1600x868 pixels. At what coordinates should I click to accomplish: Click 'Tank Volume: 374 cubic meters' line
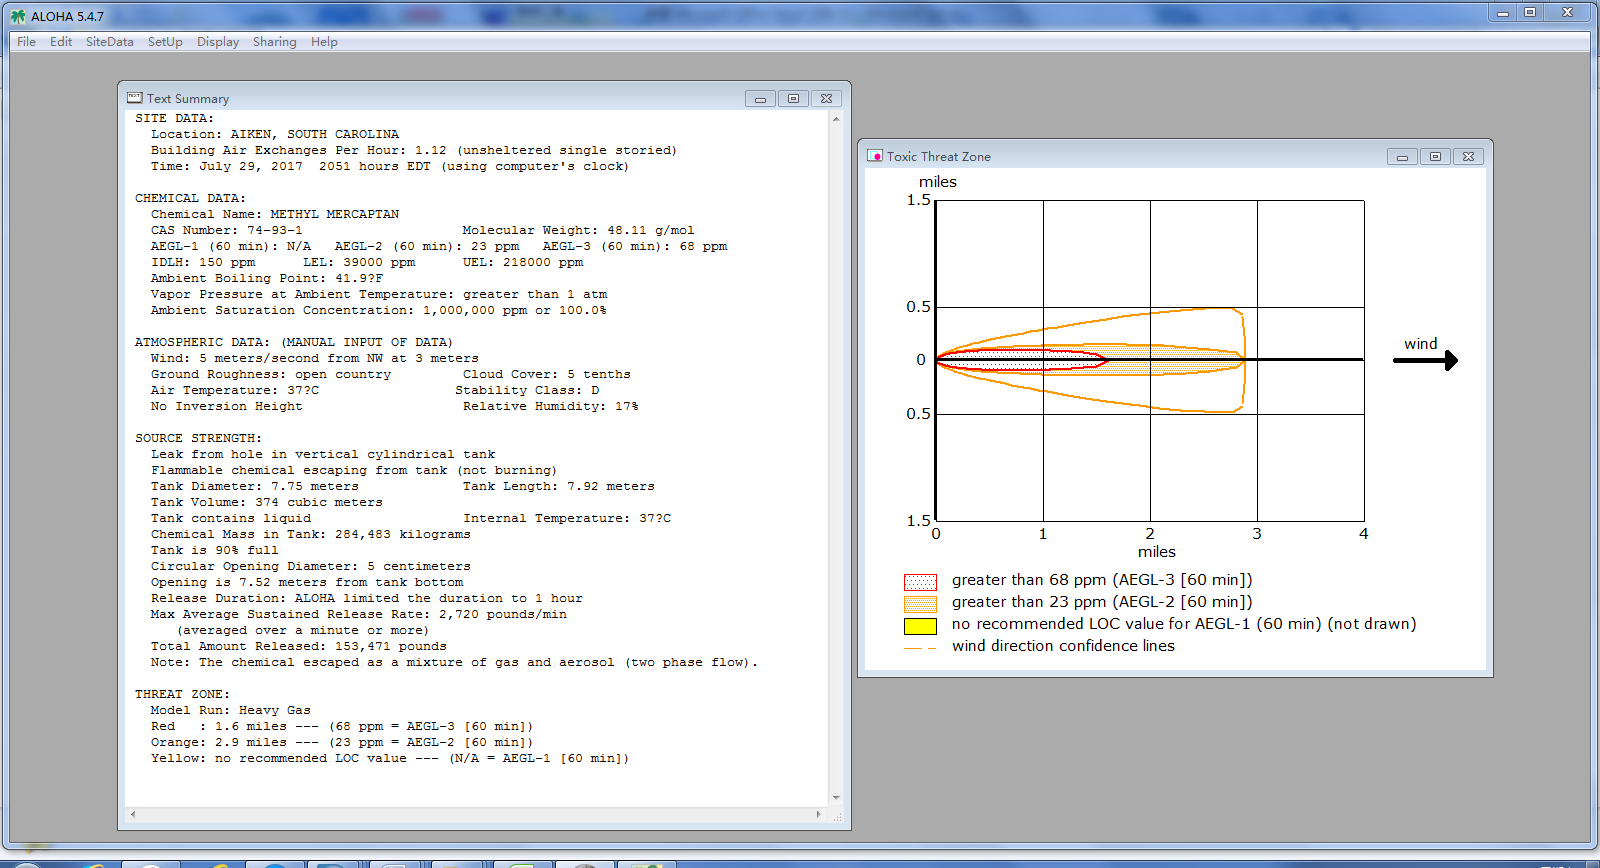click(267, 502)
